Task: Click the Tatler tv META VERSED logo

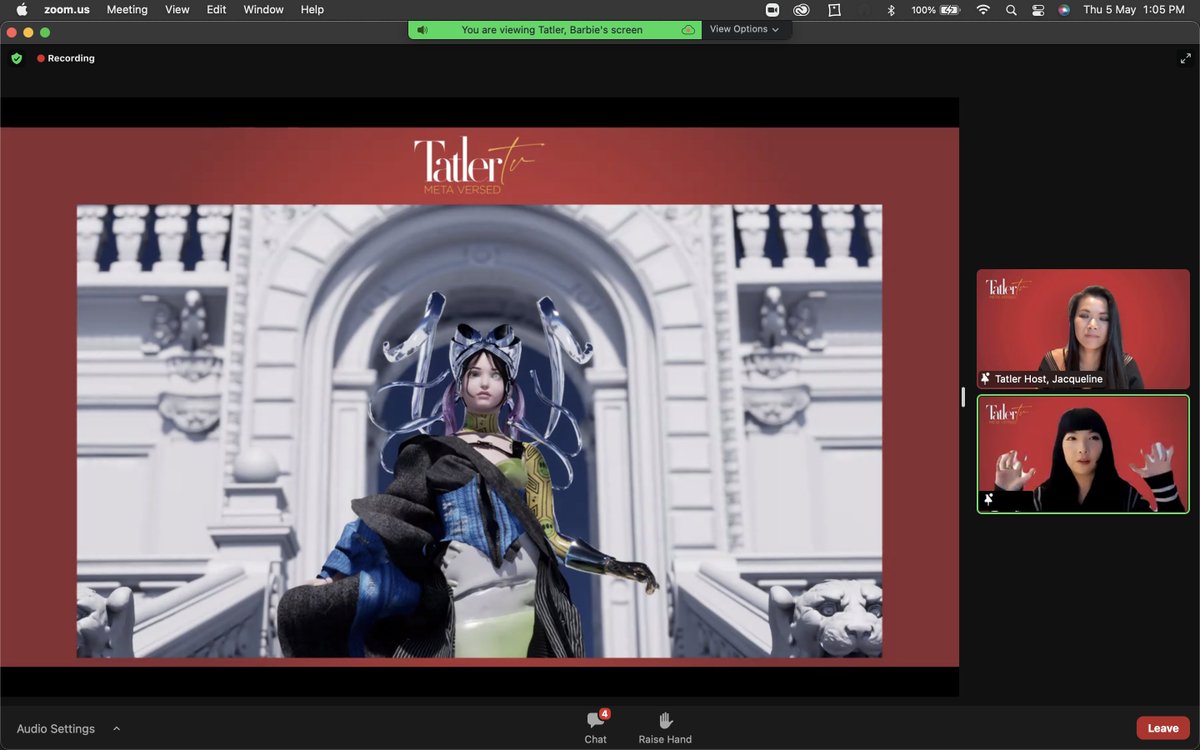Action: 479,165
